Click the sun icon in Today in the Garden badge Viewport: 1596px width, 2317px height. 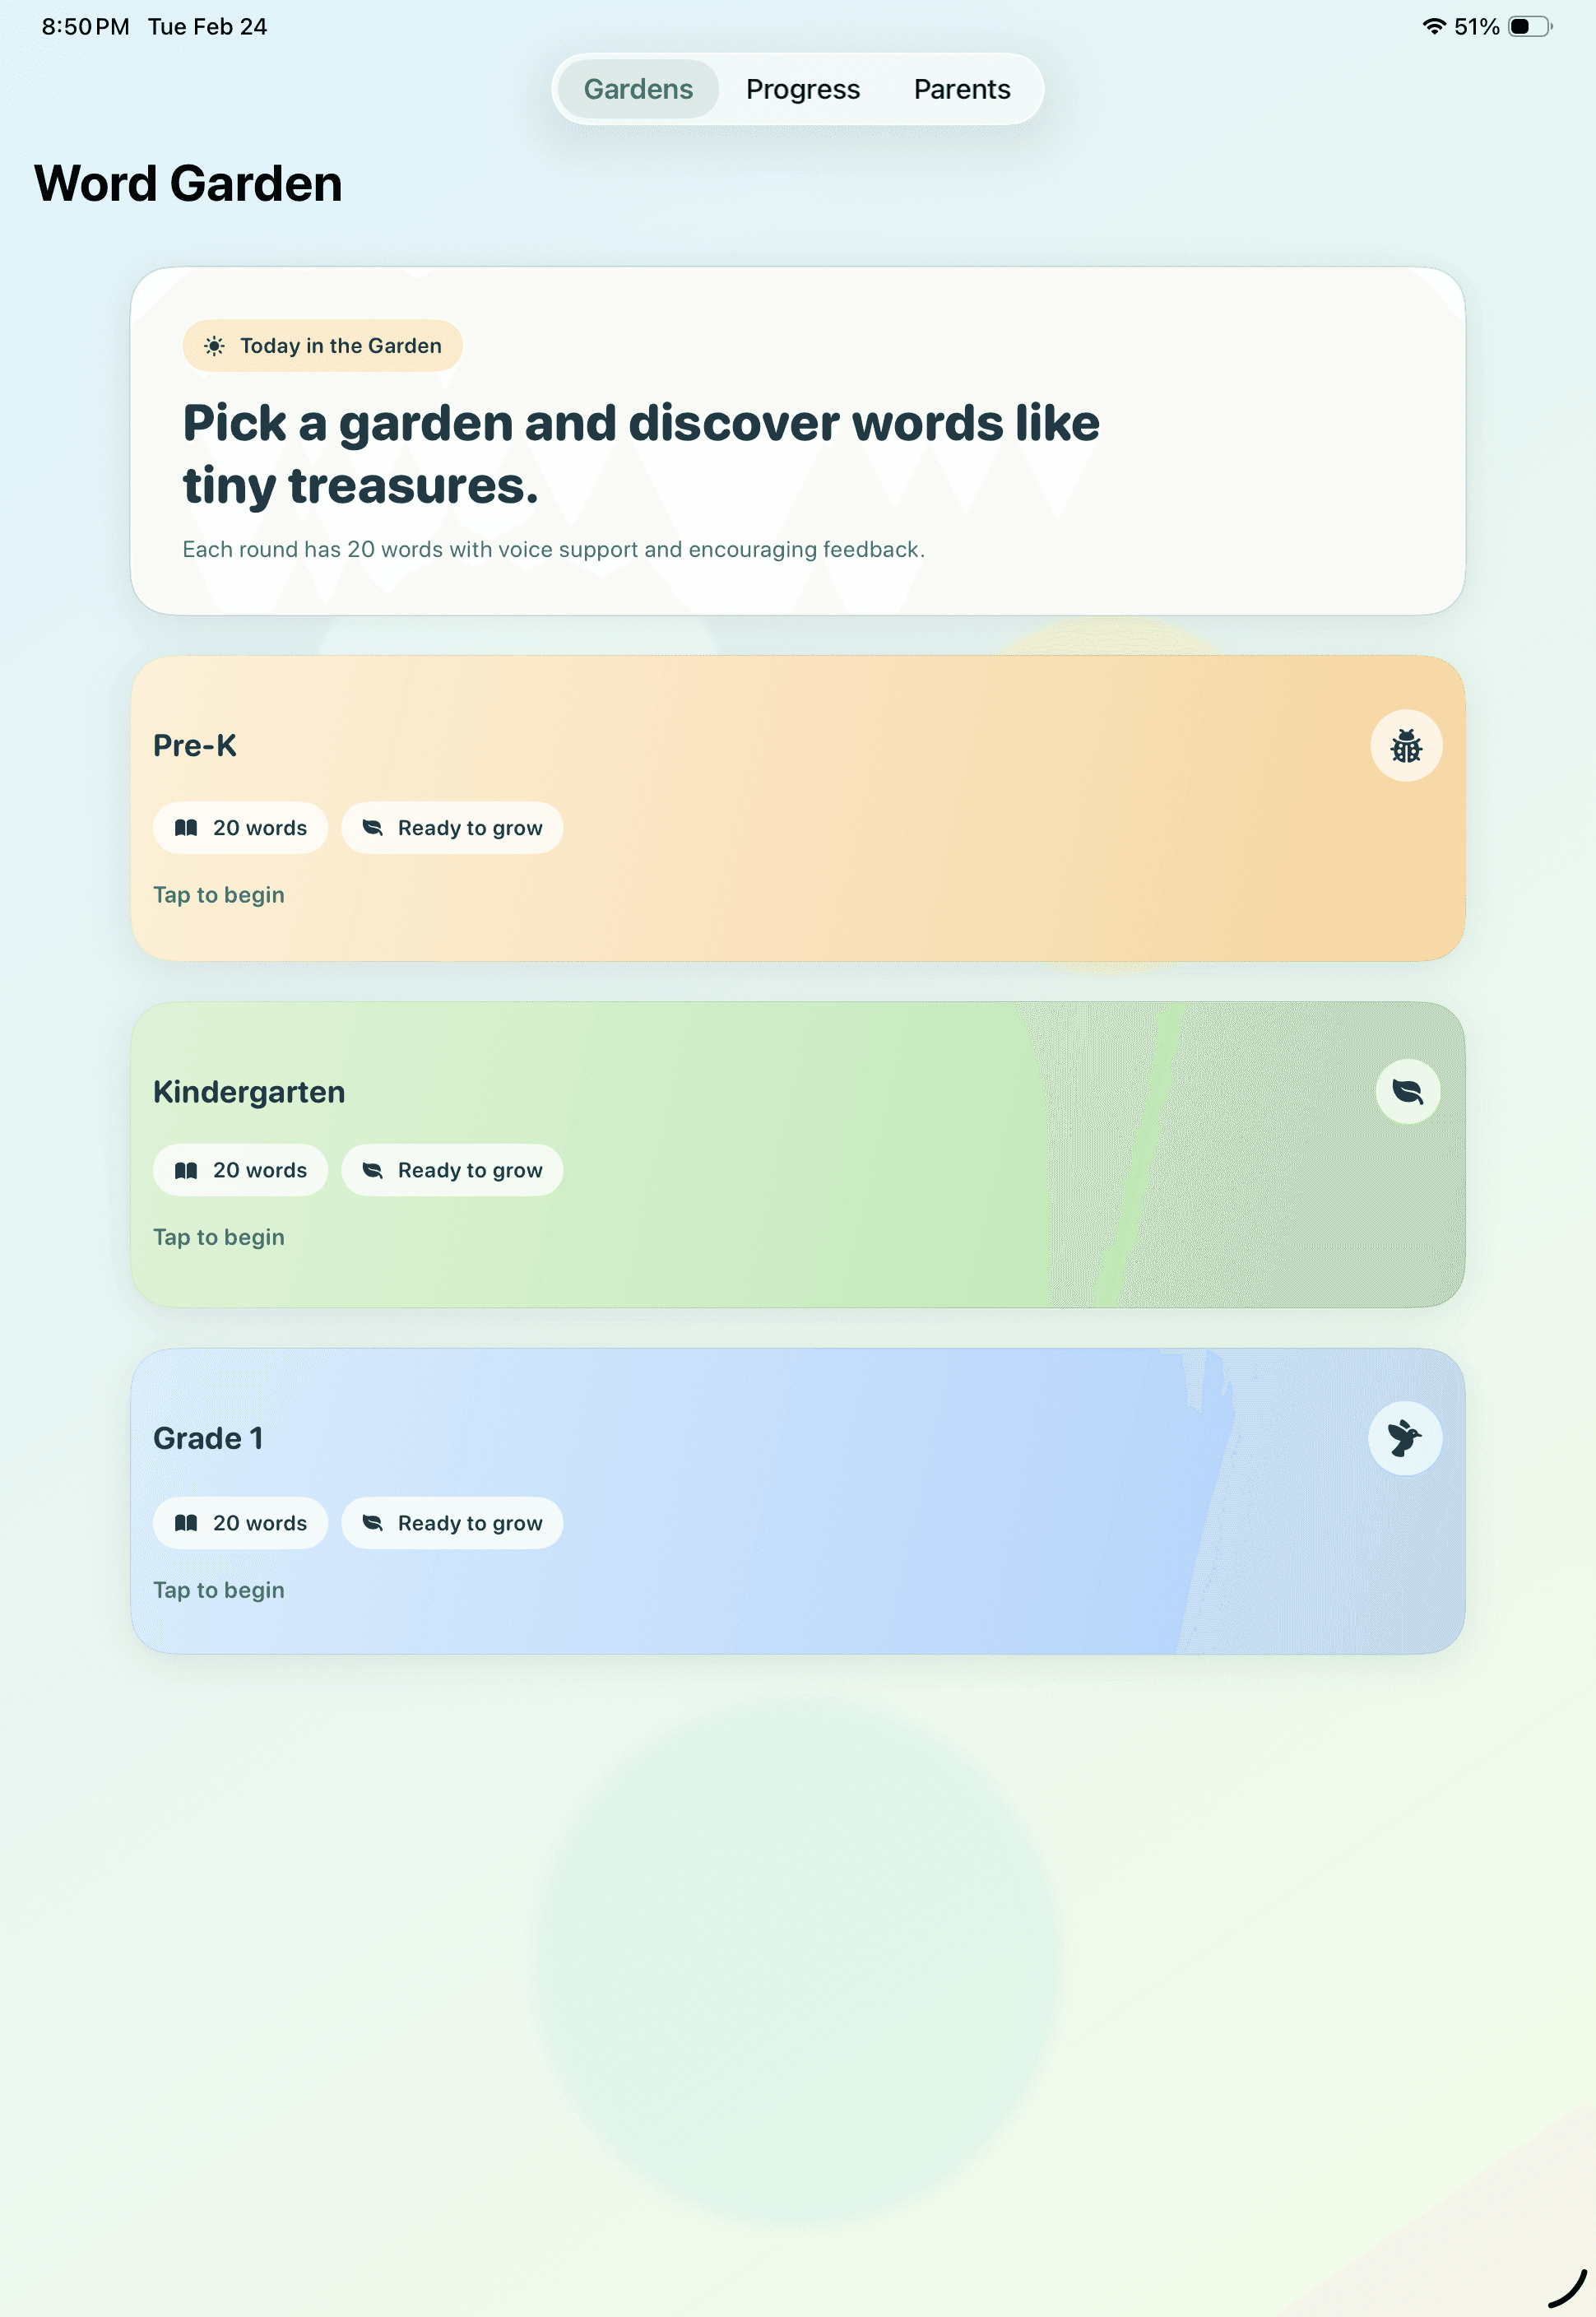pos(213,345)
